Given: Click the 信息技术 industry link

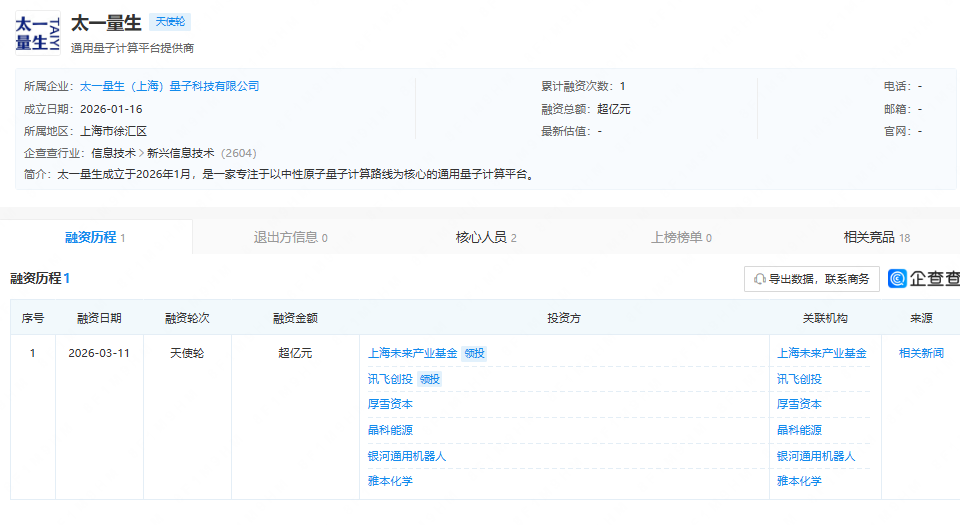Looking at the screenshot, I should (113, 153).
